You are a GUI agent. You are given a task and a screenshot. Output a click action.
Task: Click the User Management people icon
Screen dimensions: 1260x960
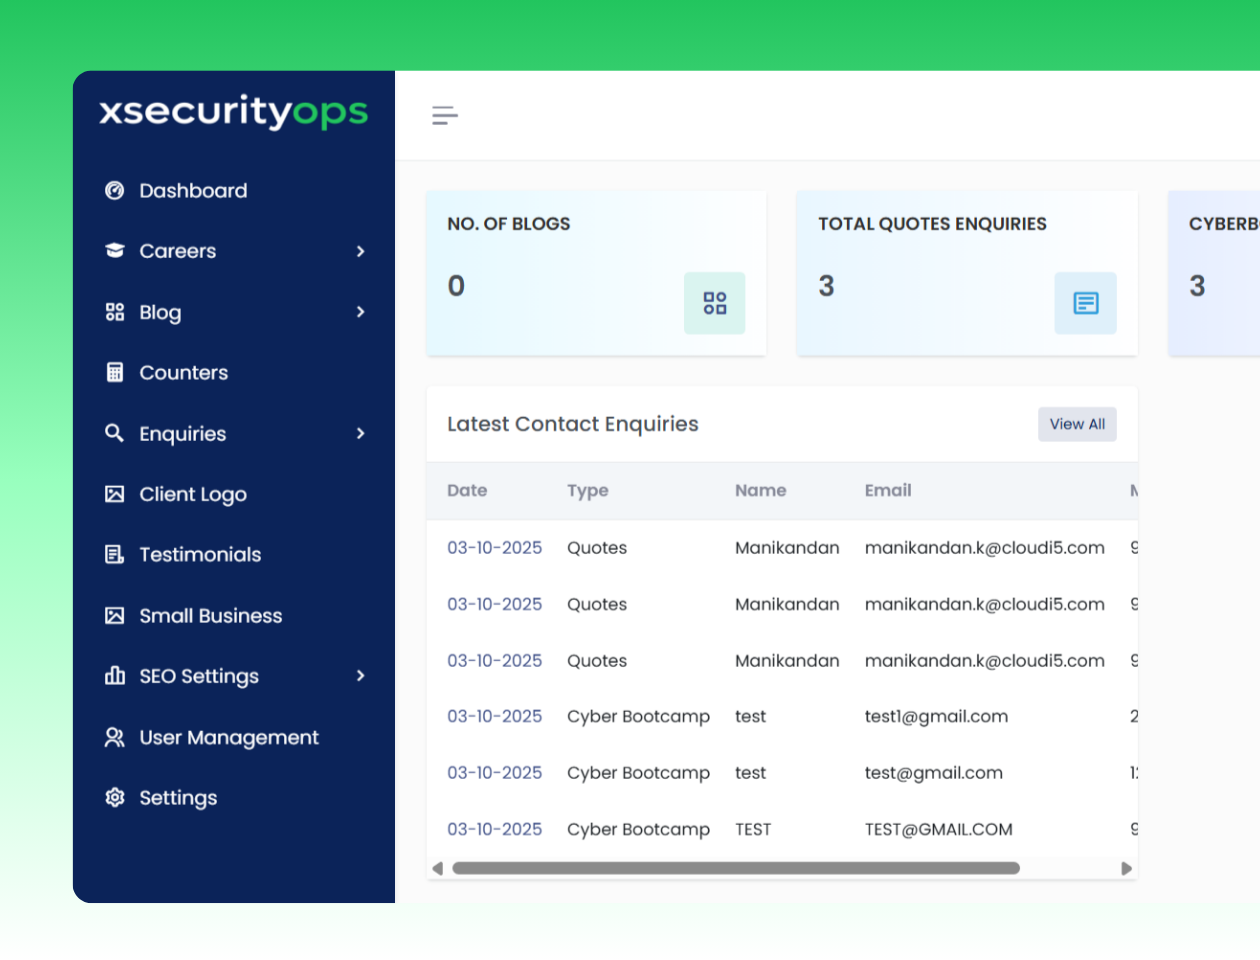click(115, 737)
